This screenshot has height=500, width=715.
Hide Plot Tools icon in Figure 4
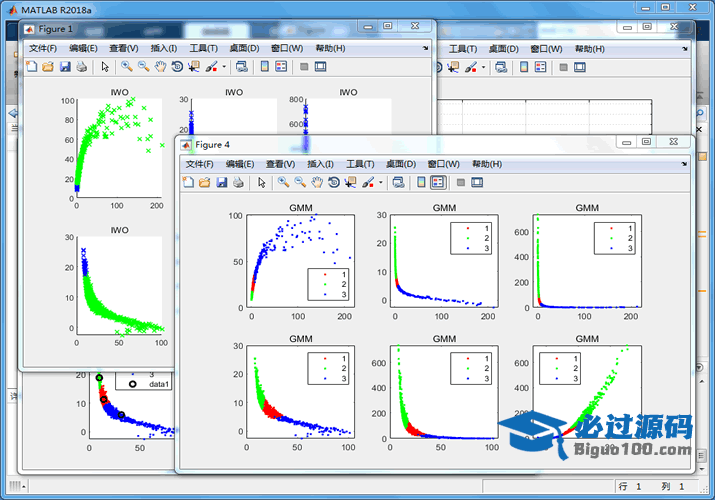[x=461, y=182]
